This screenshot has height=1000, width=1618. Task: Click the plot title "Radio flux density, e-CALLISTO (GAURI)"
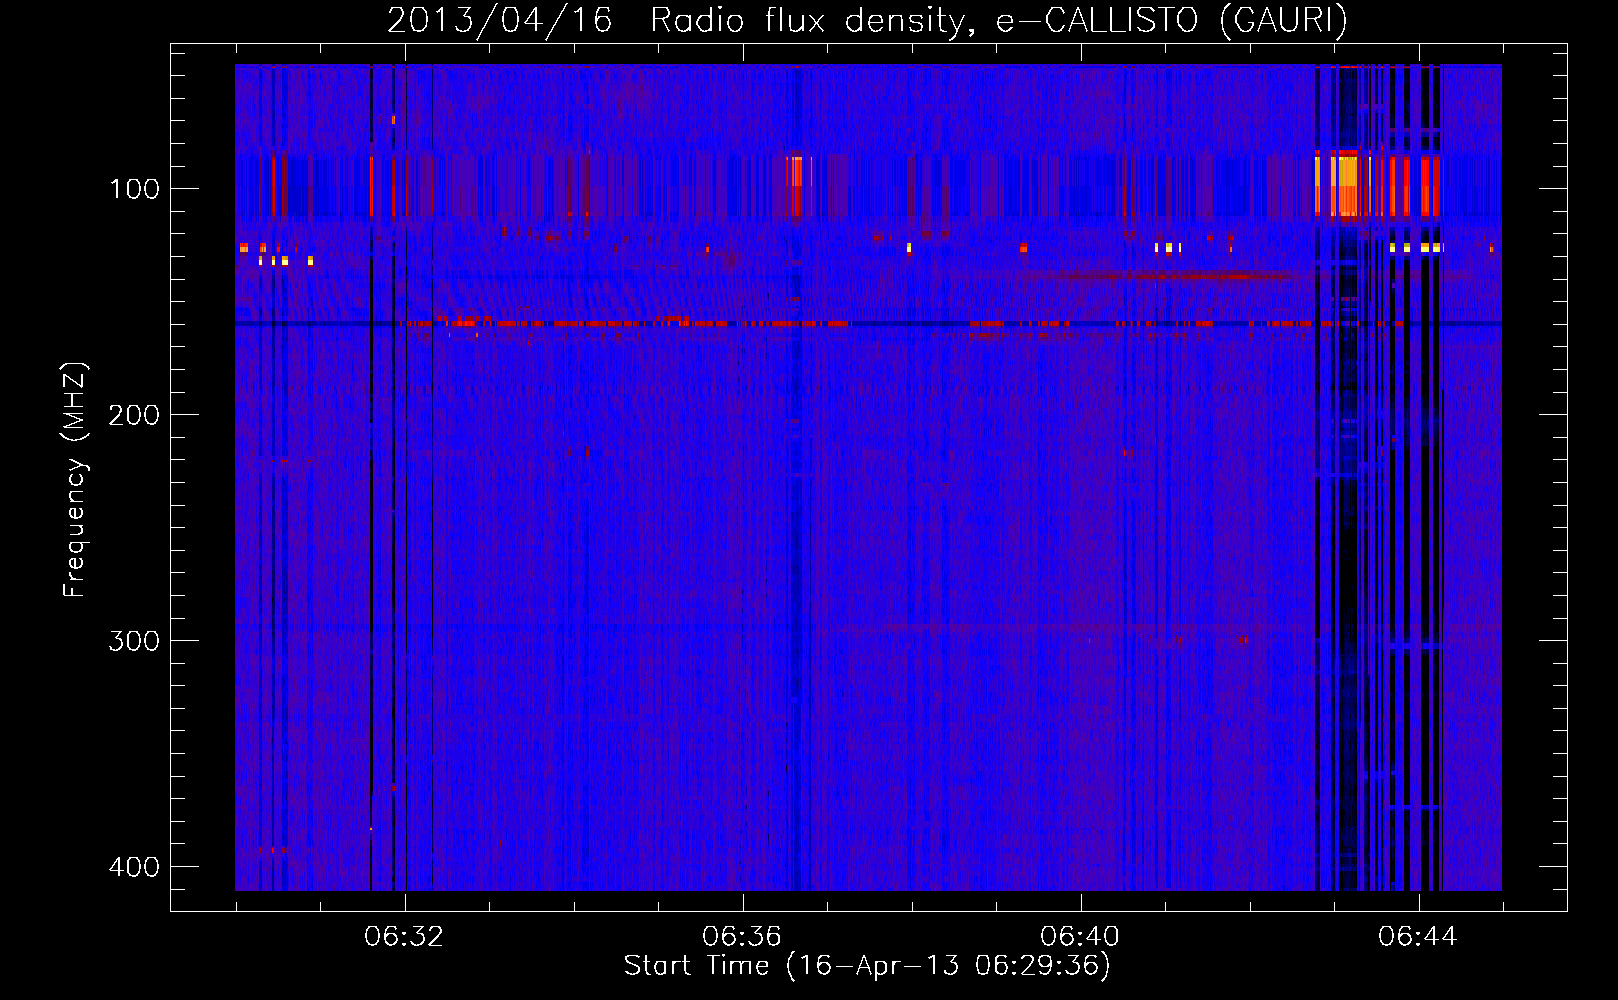999,20
